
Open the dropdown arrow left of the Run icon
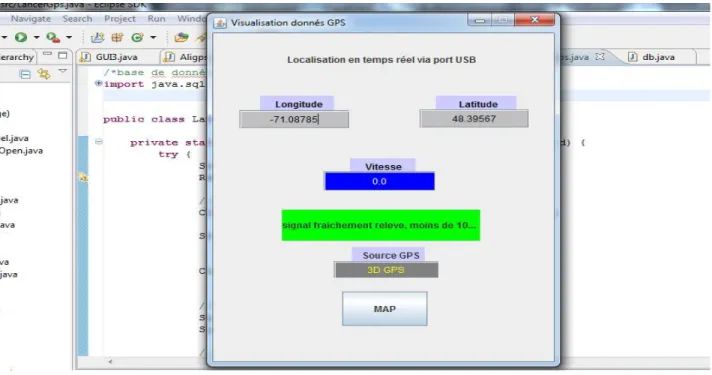4,37
